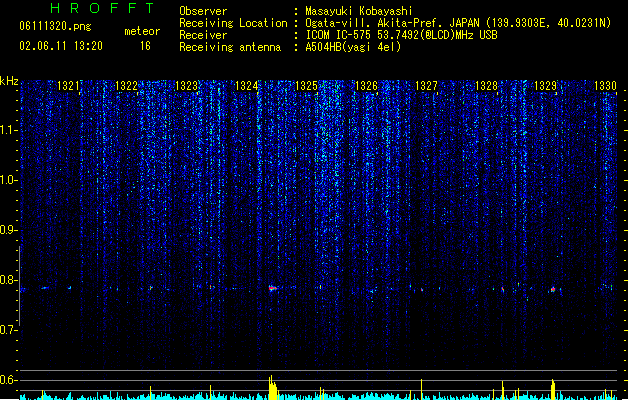Click the 0.9 kHz frequency label
629x400 pixels.
[x=8, y=230]
